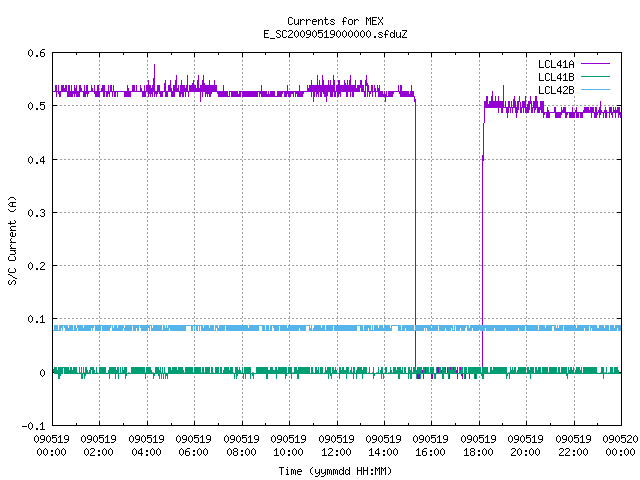Screen dimensions: 640x480
Task: Click the y-axis tick value 0.5
Action: click(x=36, y=106)
